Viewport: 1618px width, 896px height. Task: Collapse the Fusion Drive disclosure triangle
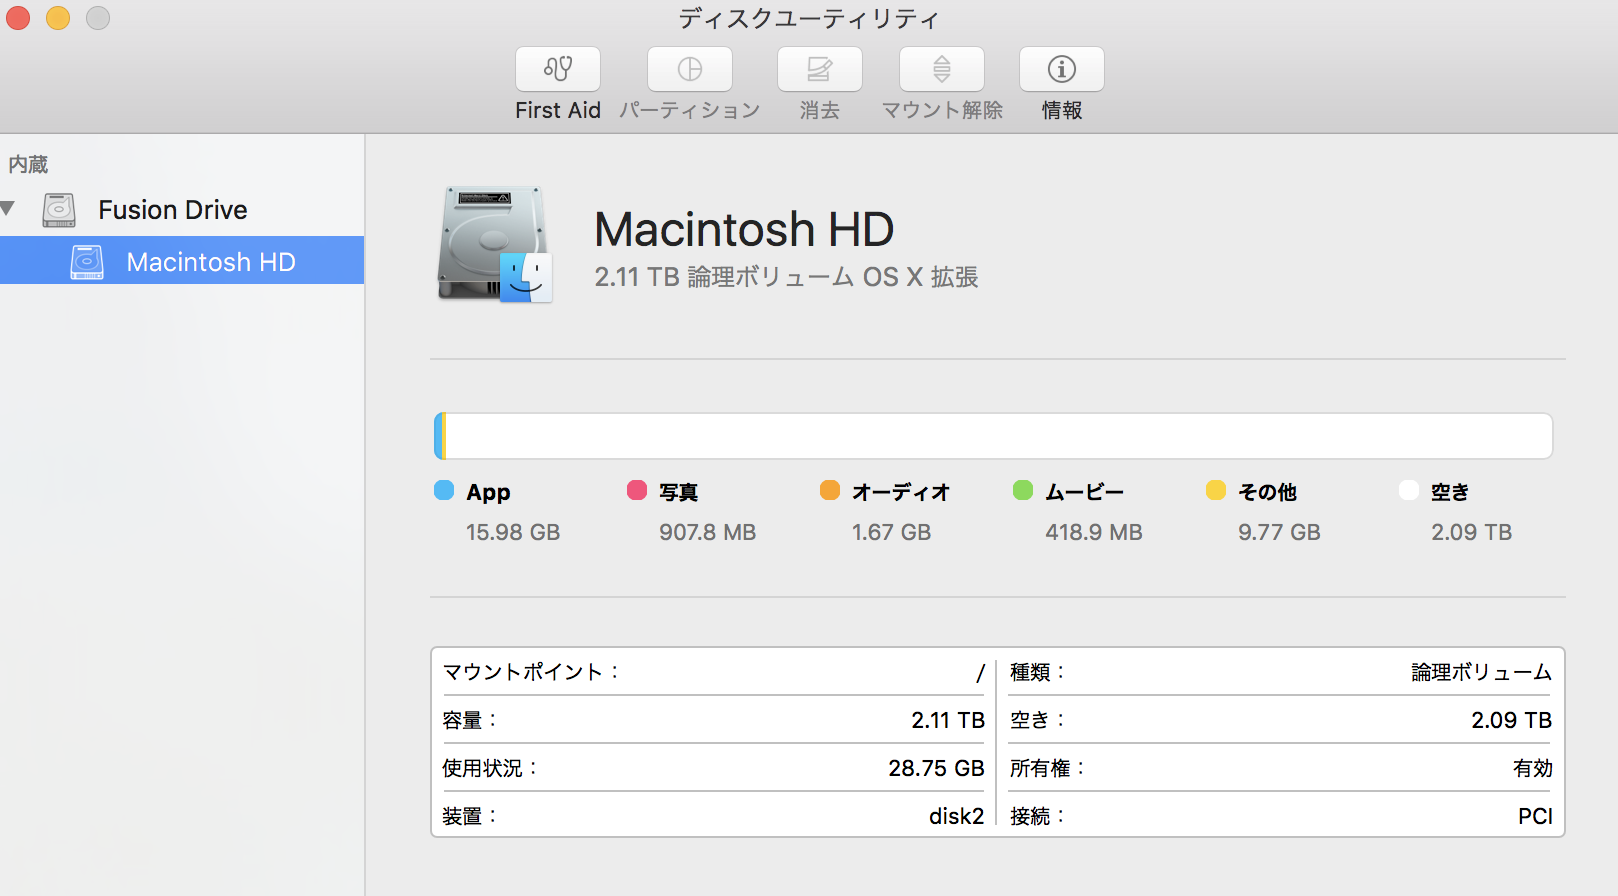[x=9, y=209]
